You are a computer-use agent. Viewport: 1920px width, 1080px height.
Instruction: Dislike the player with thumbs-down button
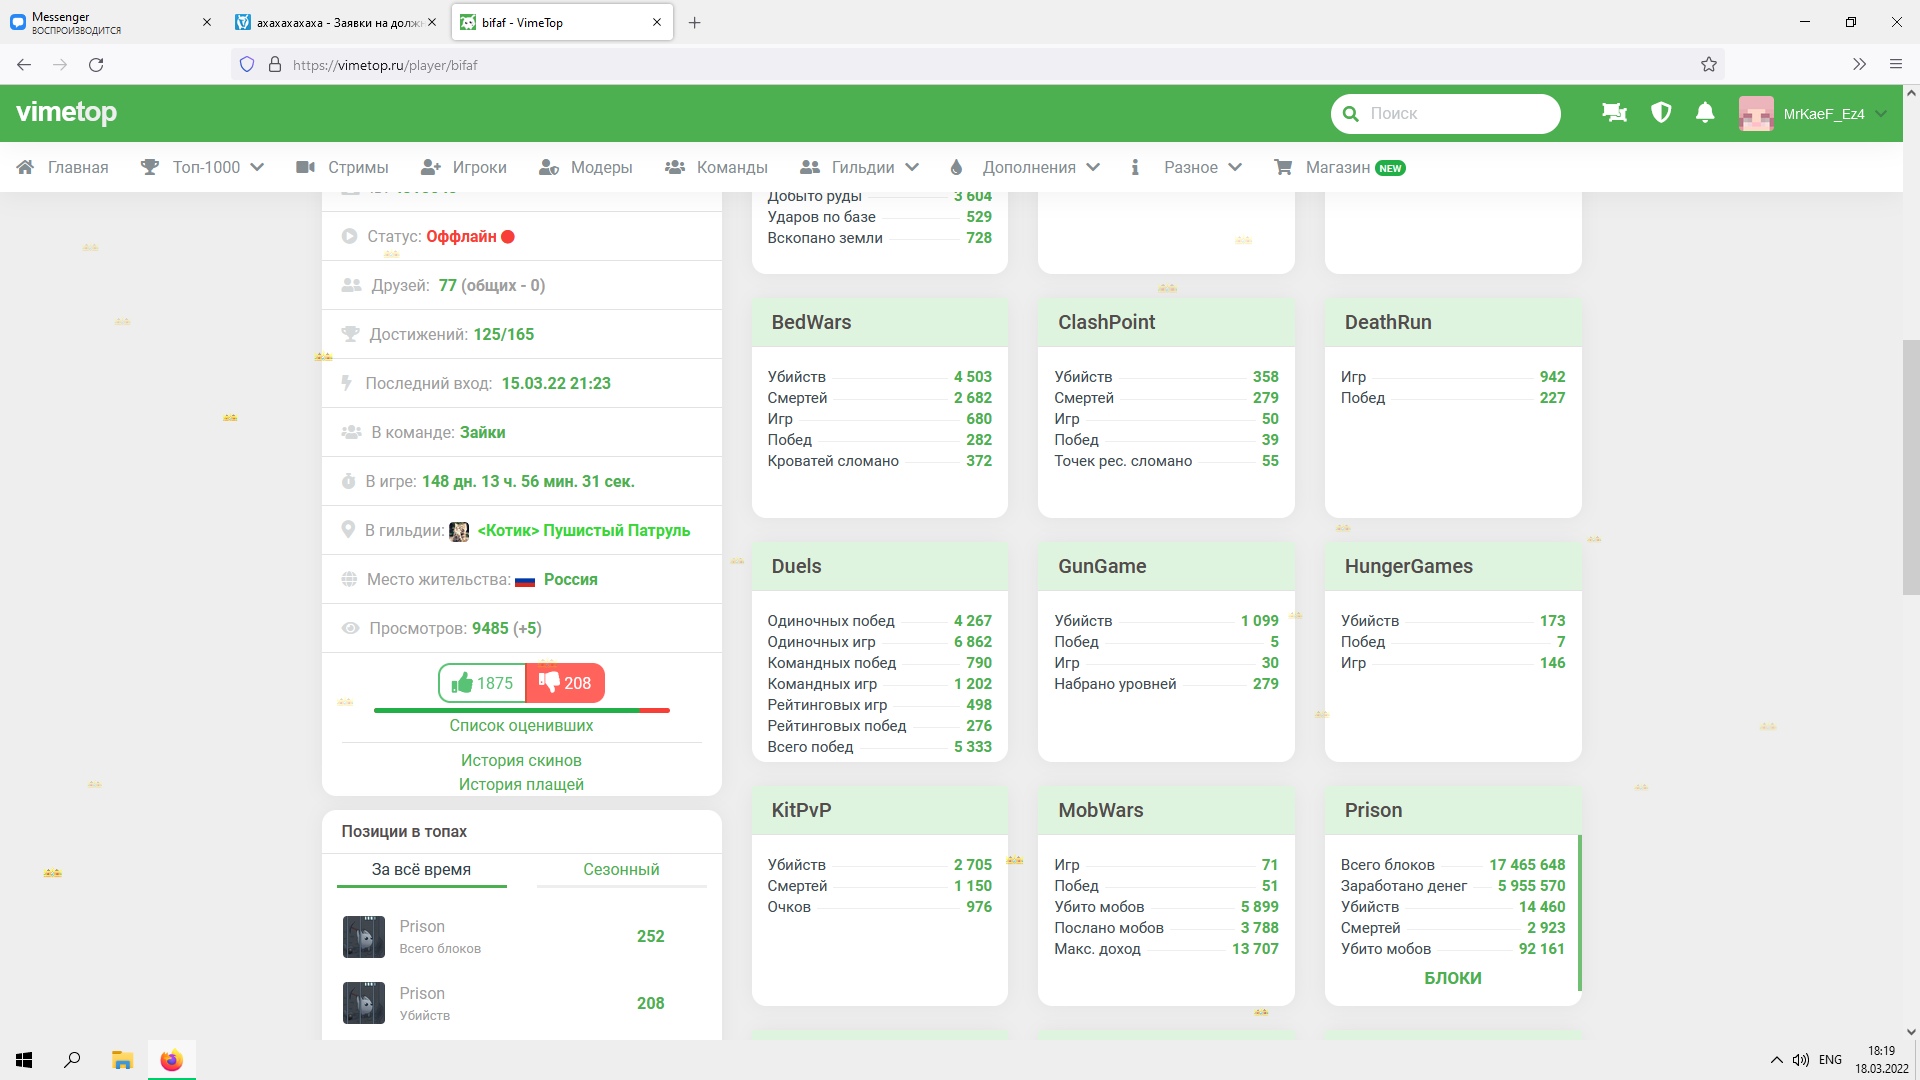(565, 683)
